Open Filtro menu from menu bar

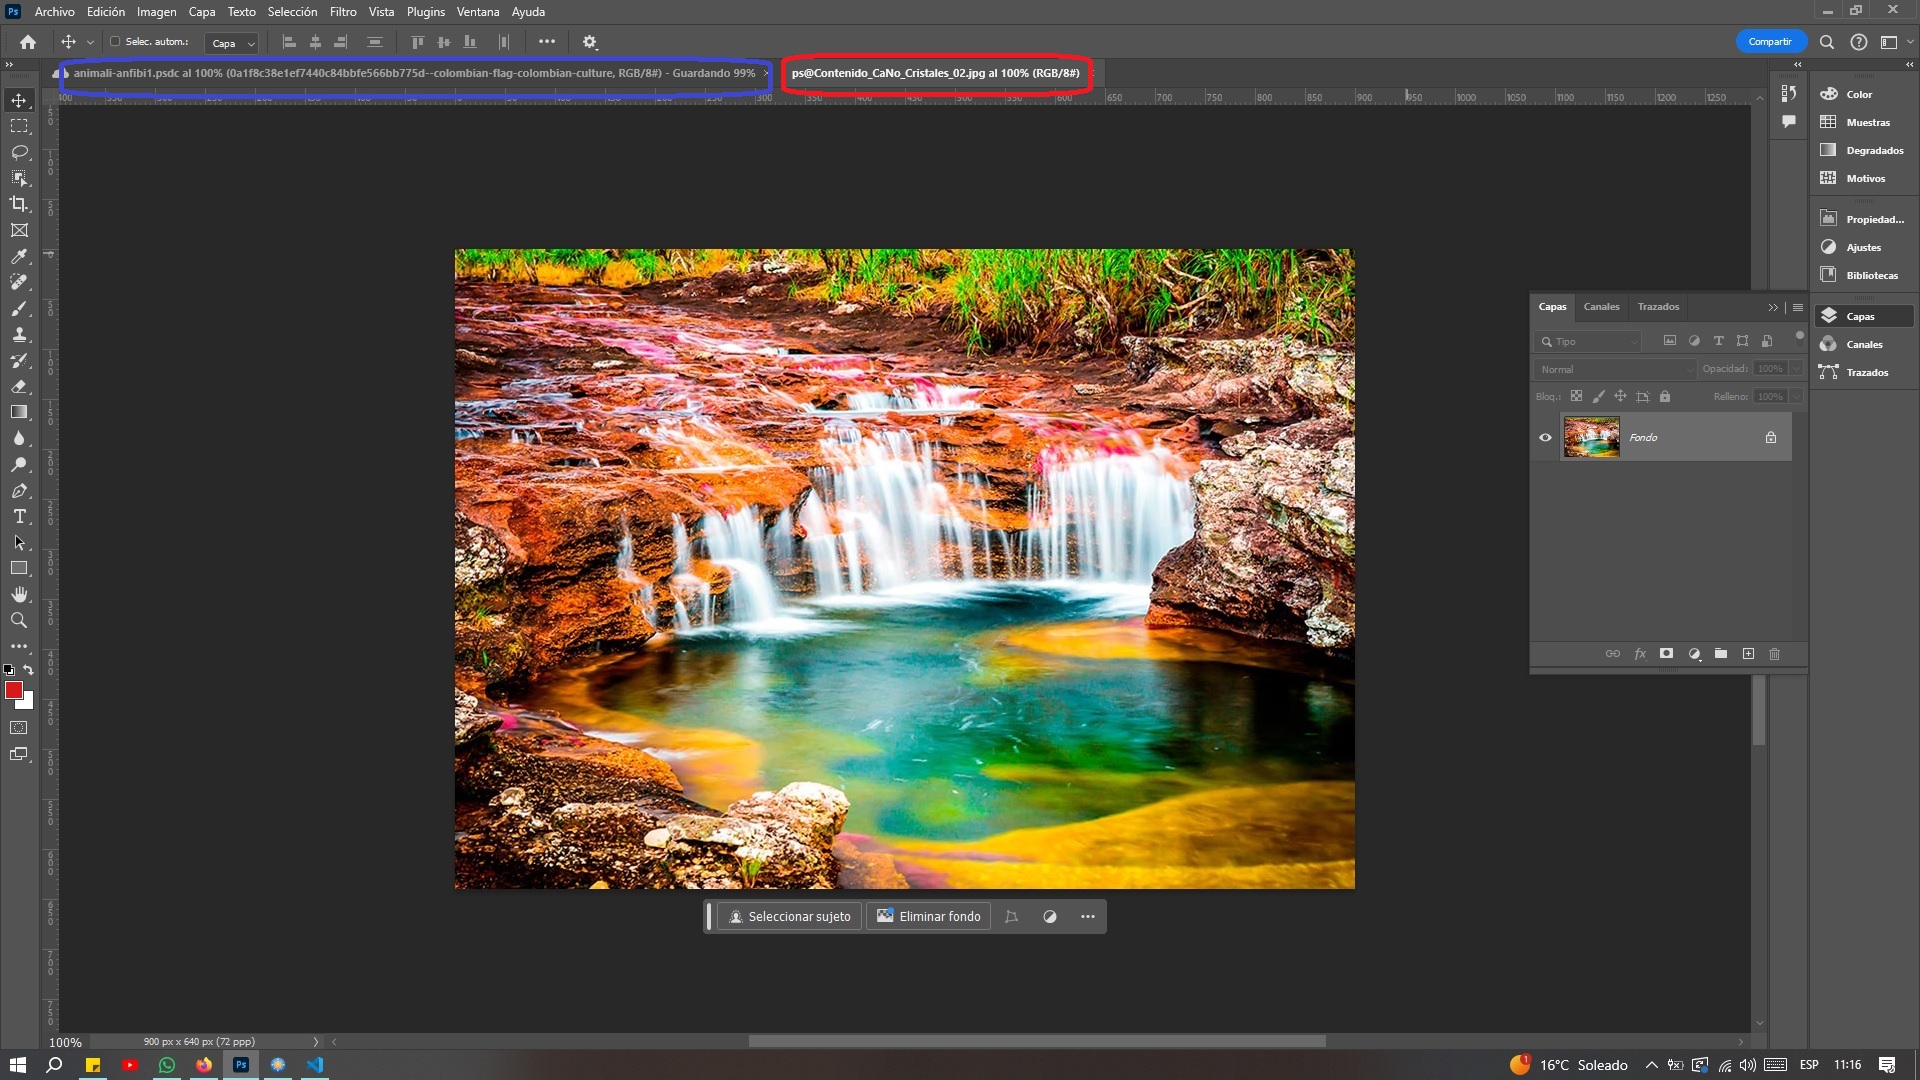pyautogui.click(x=343, y=12)
